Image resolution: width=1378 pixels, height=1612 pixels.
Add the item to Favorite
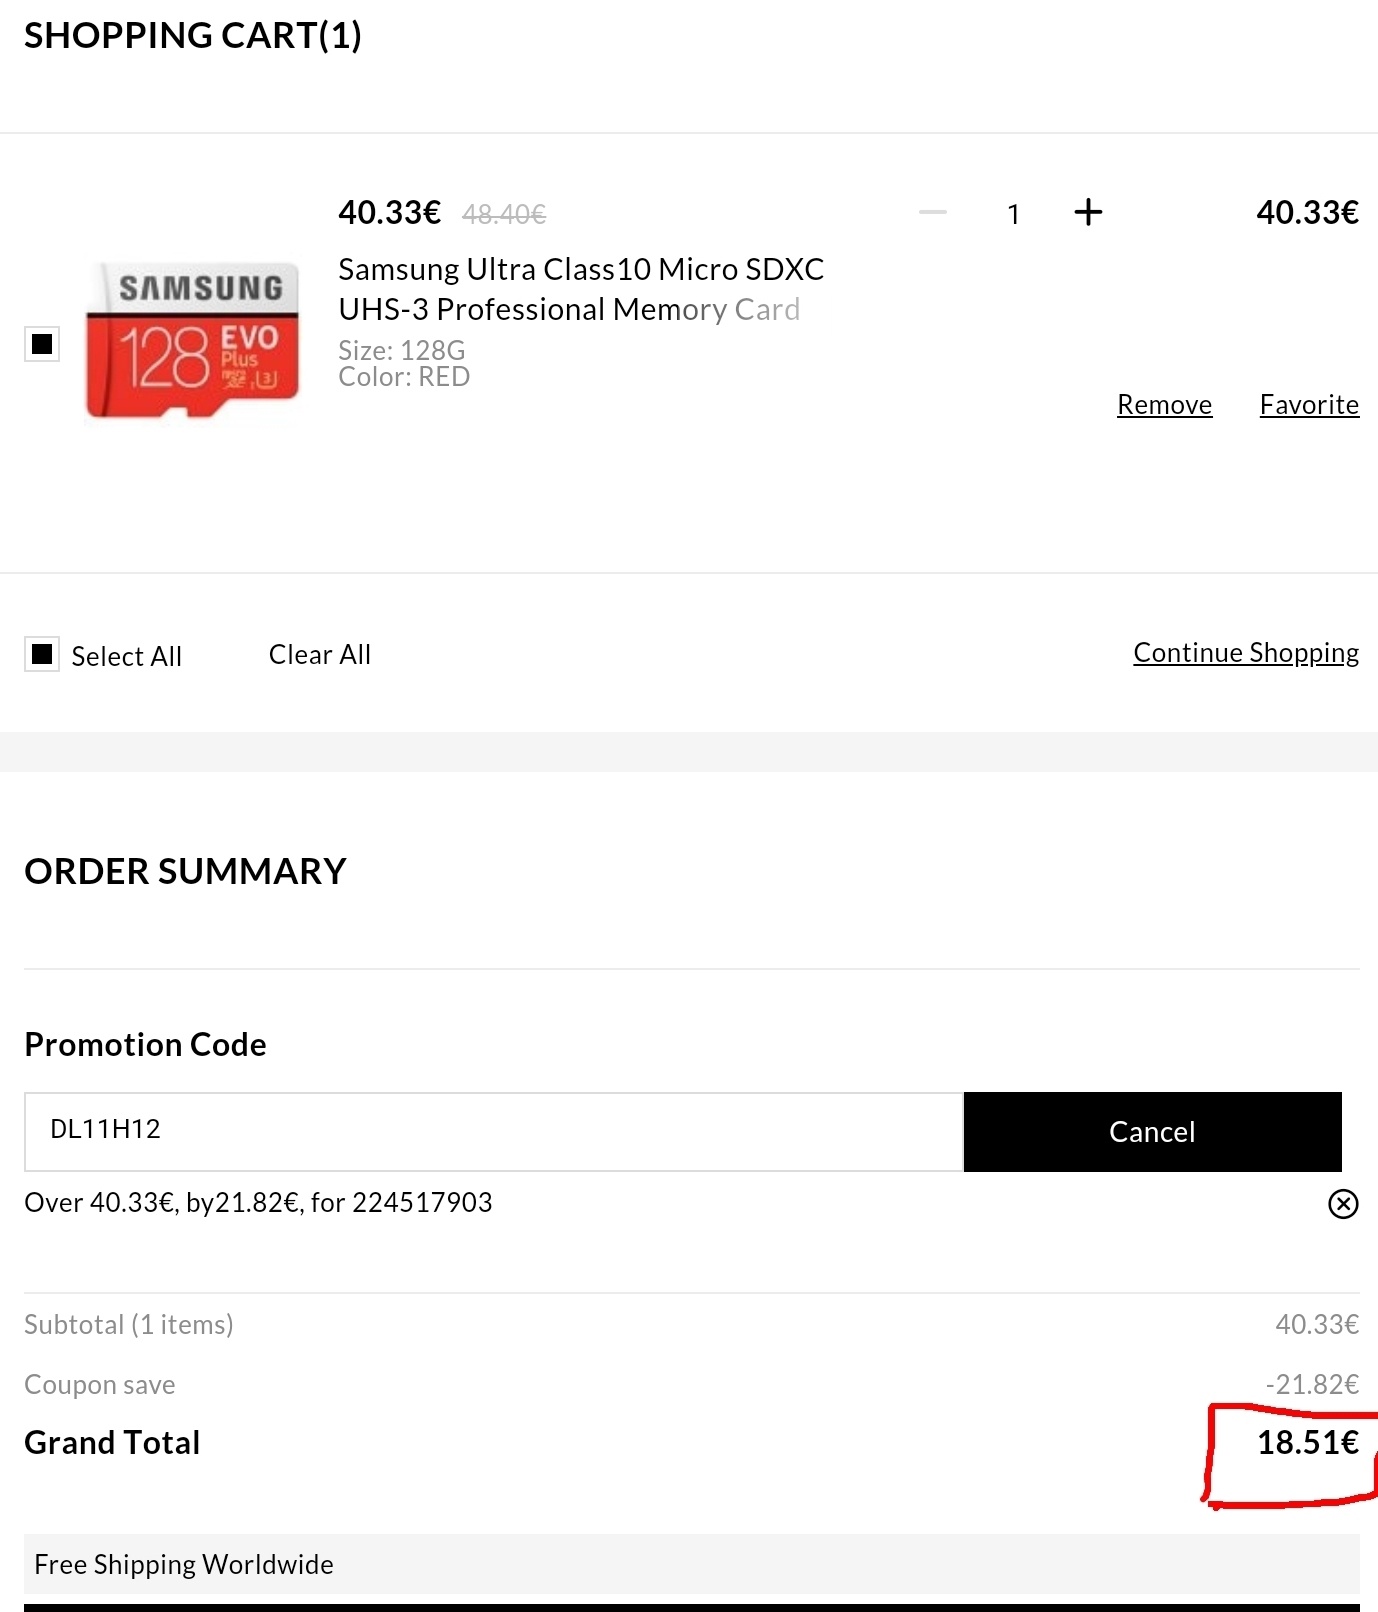[1308, 405]
